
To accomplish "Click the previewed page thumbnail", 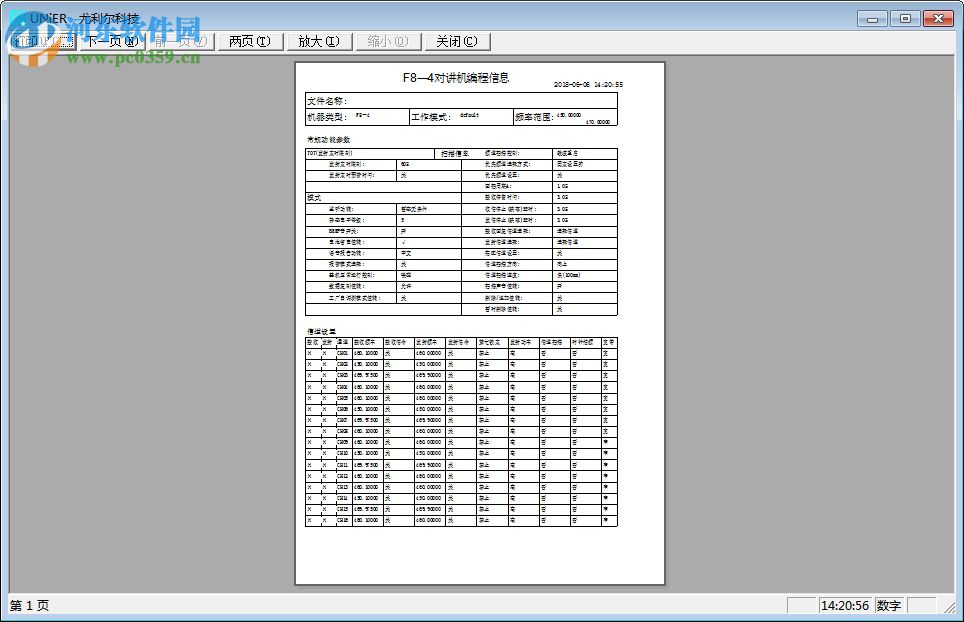I will pos(480,323).
